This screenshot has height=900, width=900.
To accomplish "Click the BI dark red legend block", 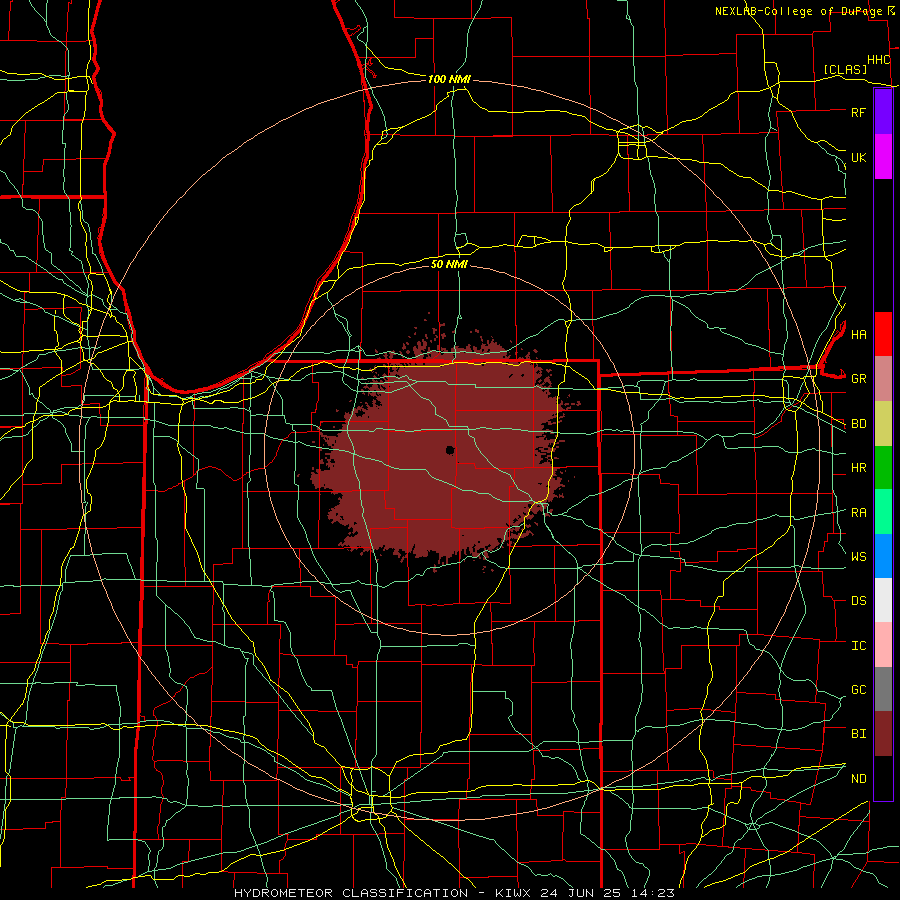I will (x=883, y=734).
